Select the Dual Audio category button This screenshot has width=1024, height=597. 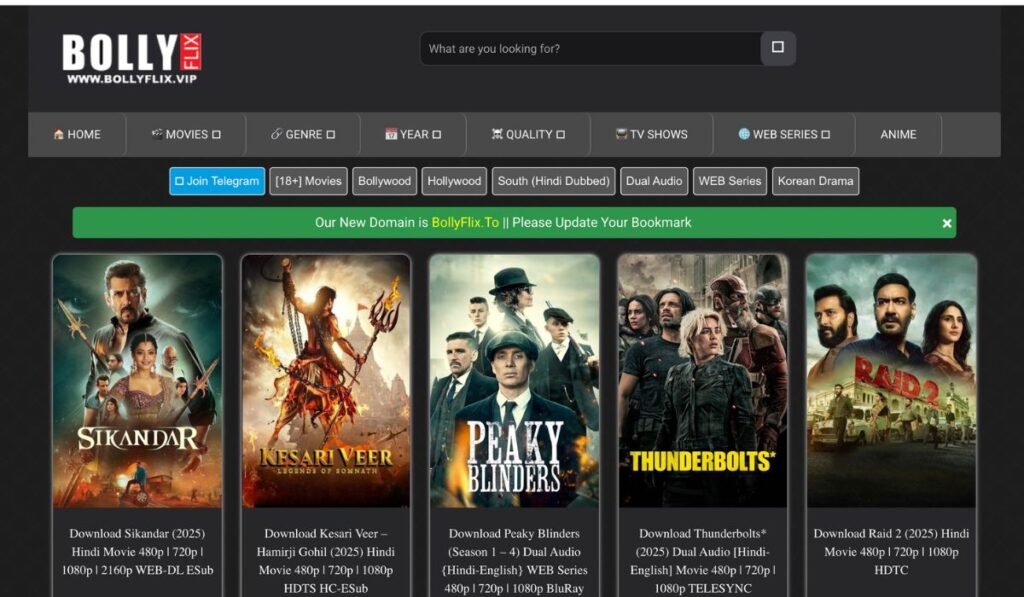[654, 181]
